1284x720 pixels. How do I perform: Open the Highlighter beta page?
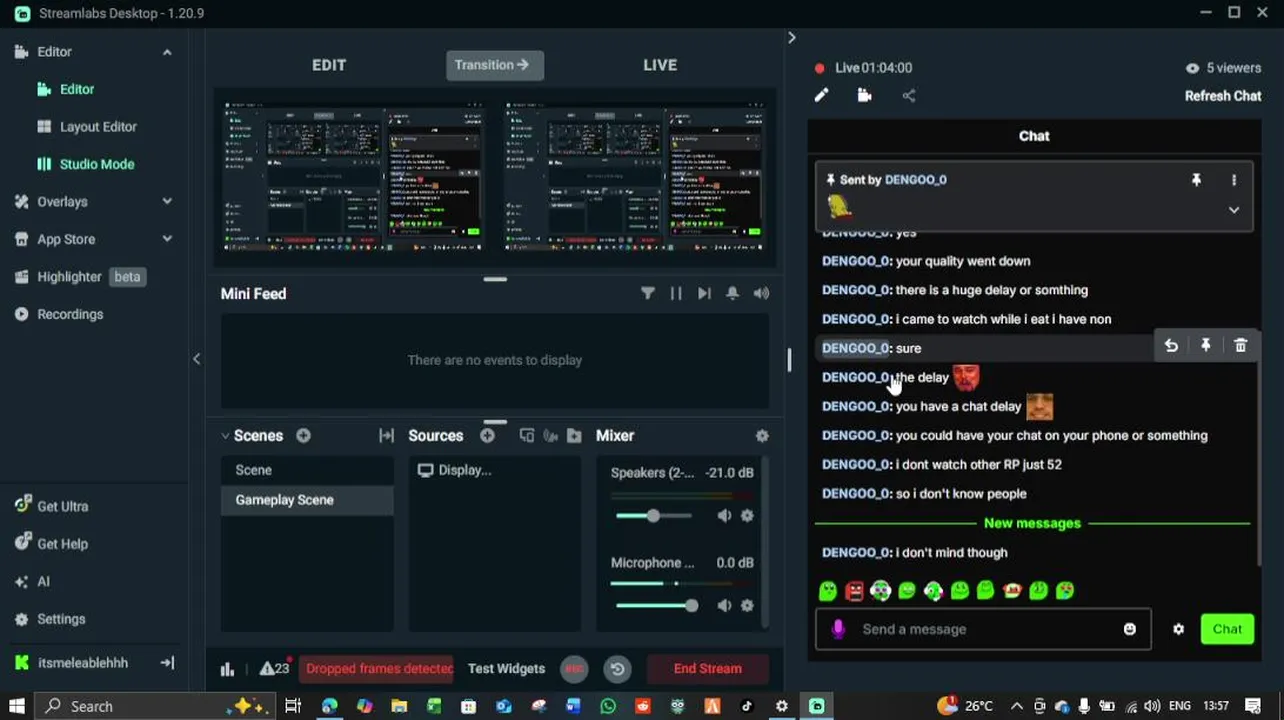coord(80,277)
